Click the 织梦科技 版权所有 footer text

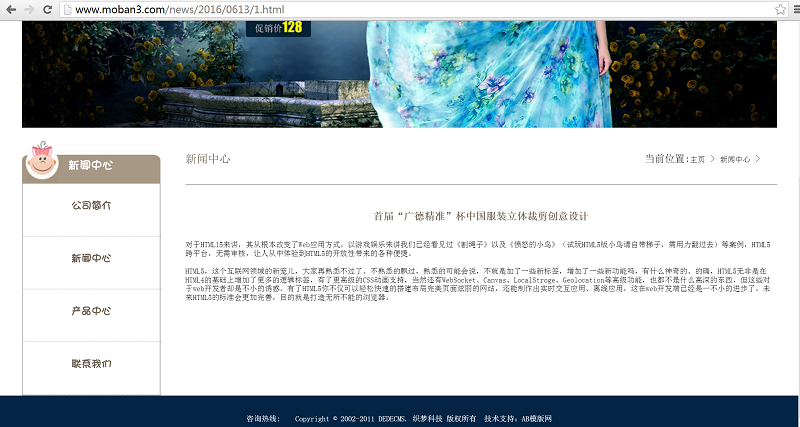(x=444, y=419)
